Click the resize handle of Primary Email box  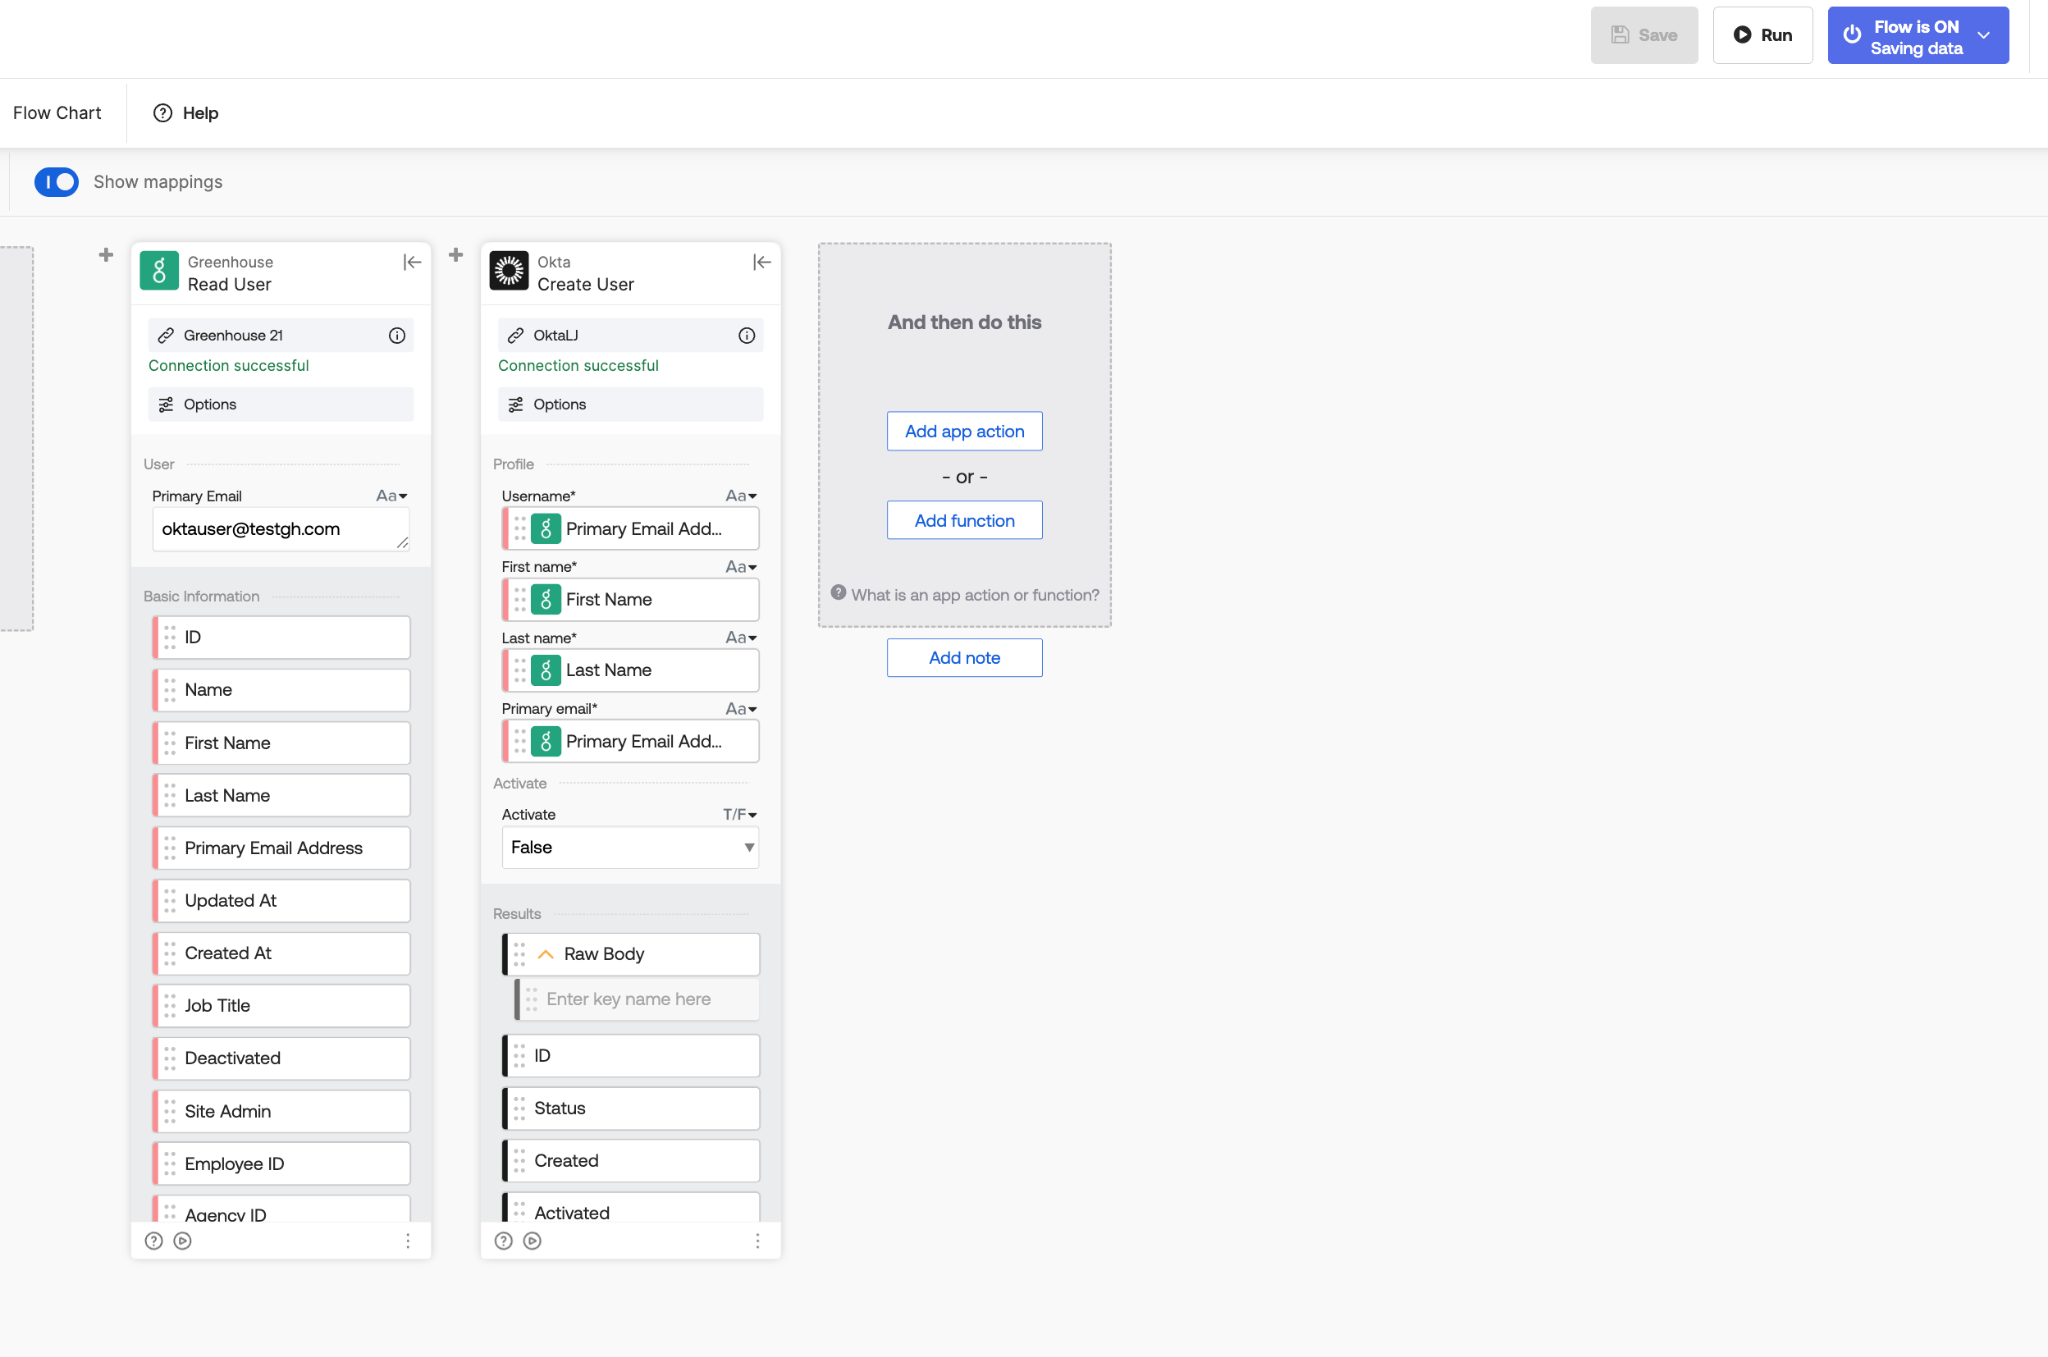point(402,543)
